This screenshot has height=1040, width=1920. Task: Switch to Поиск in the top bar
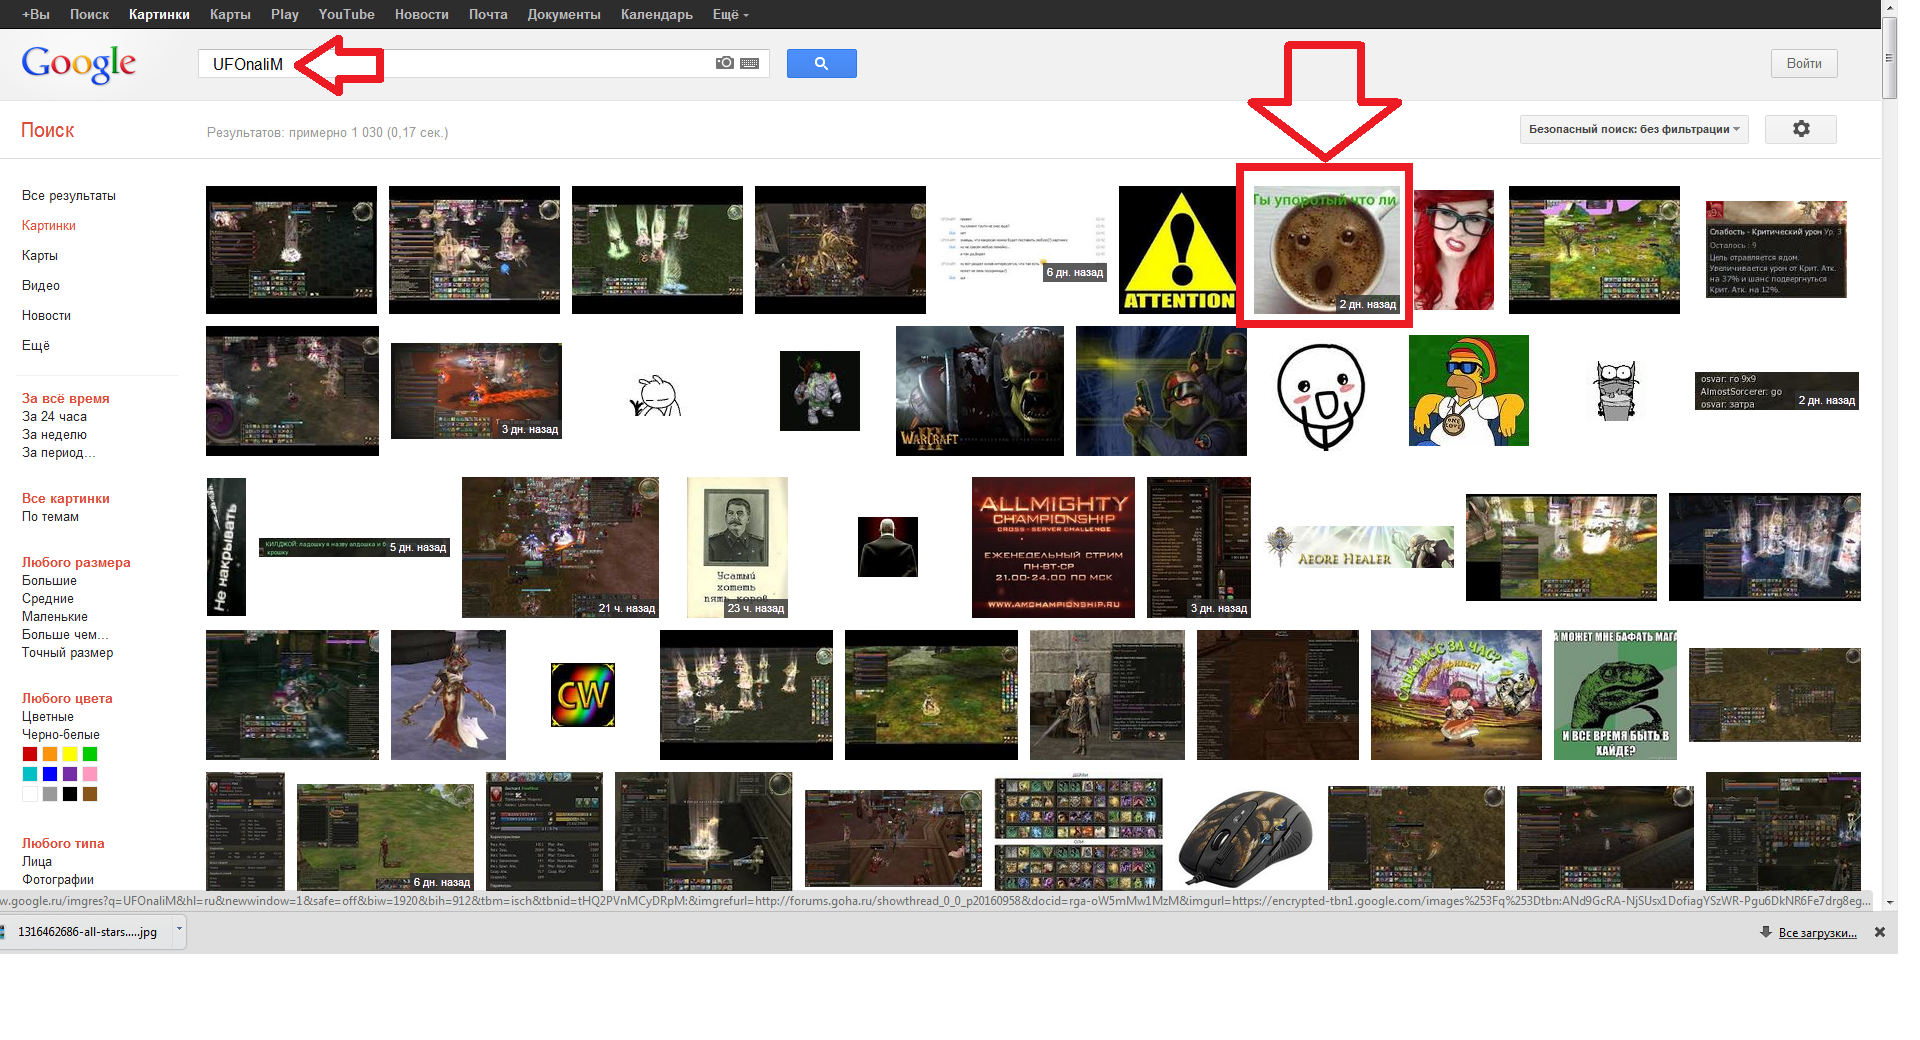point(89,14)
